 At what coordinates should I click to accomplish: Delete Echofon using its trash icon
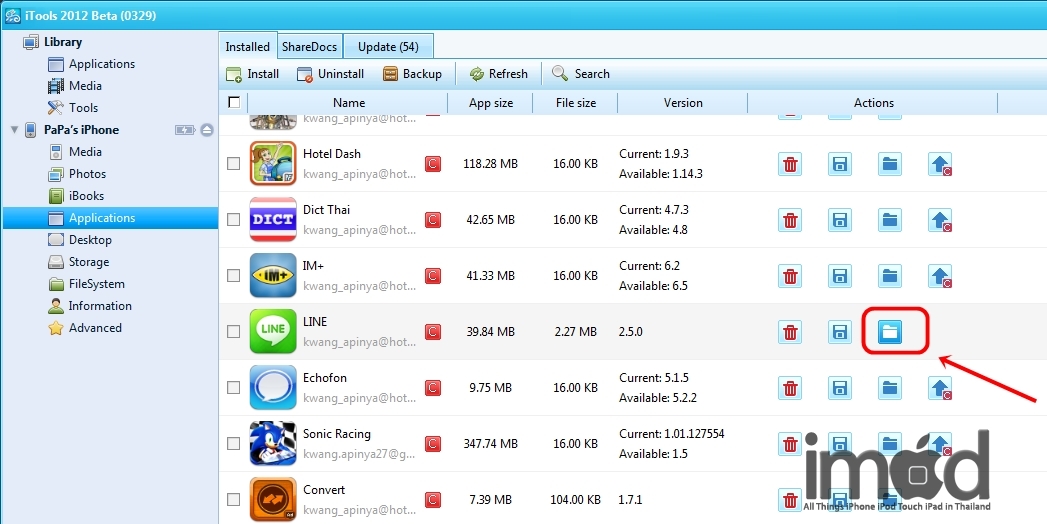click(x=790, y=388)
